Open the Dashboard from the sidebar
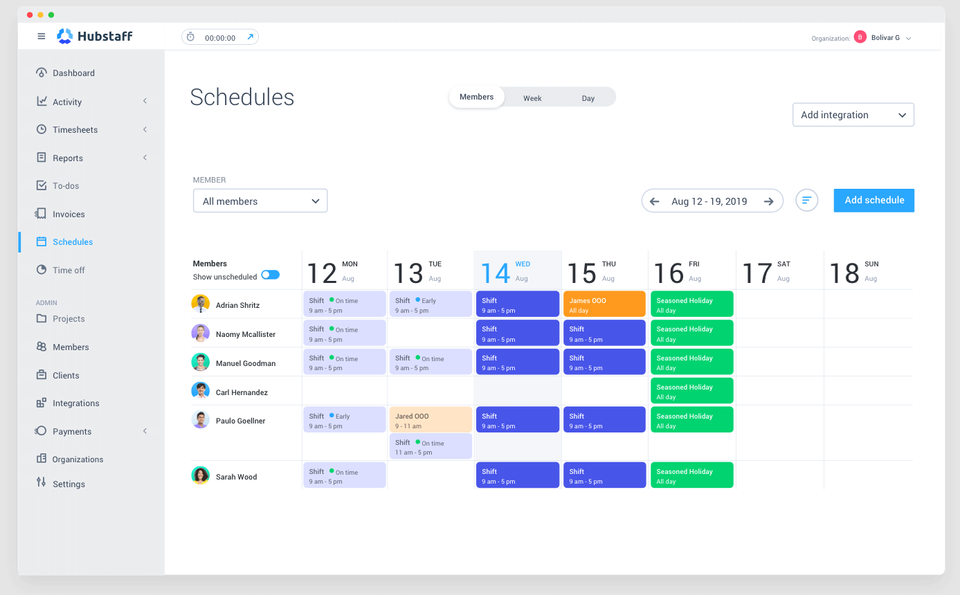The width and height of the screenshot is (960, 595). pos(70,72)
